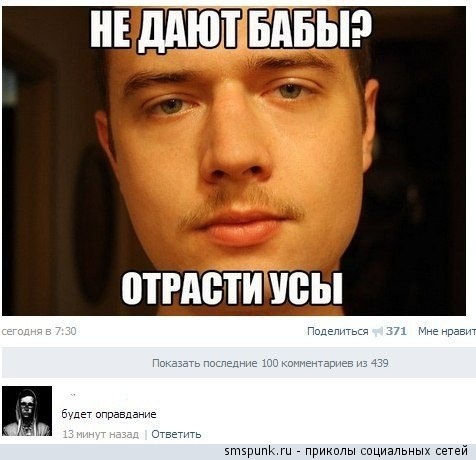Click the total comments number 439
Viewport: 476px width, 460px height.
(x=380, y=363)
